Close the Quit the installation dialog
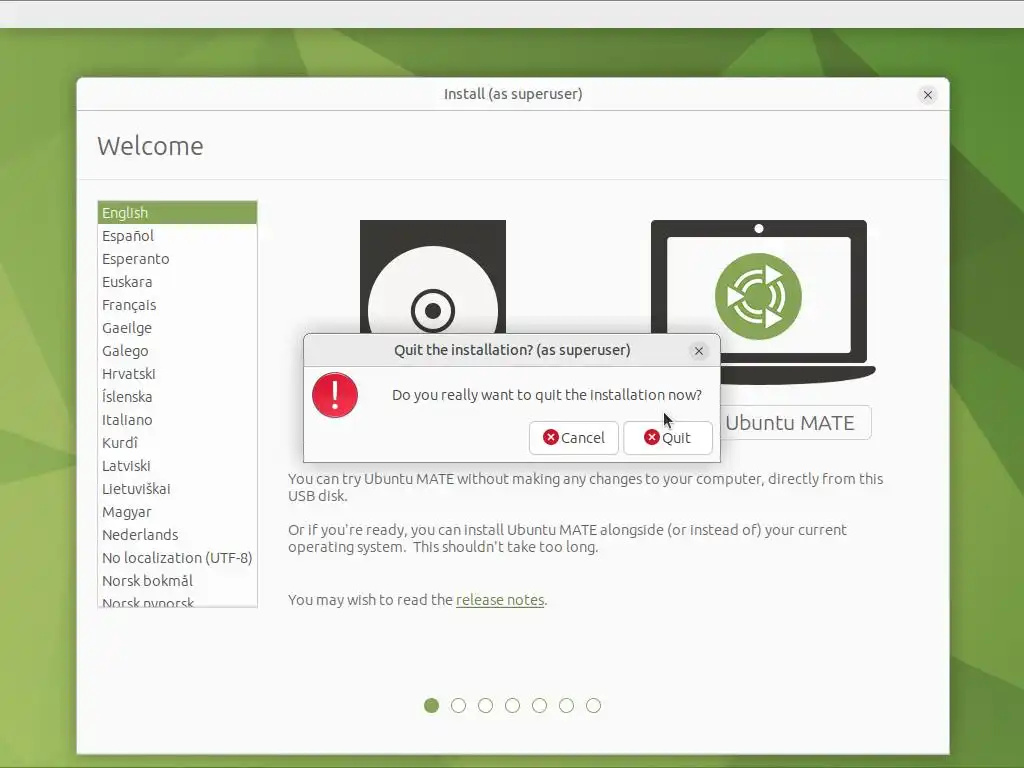This screenshot has height=768, width=1024. click(699, 351)
